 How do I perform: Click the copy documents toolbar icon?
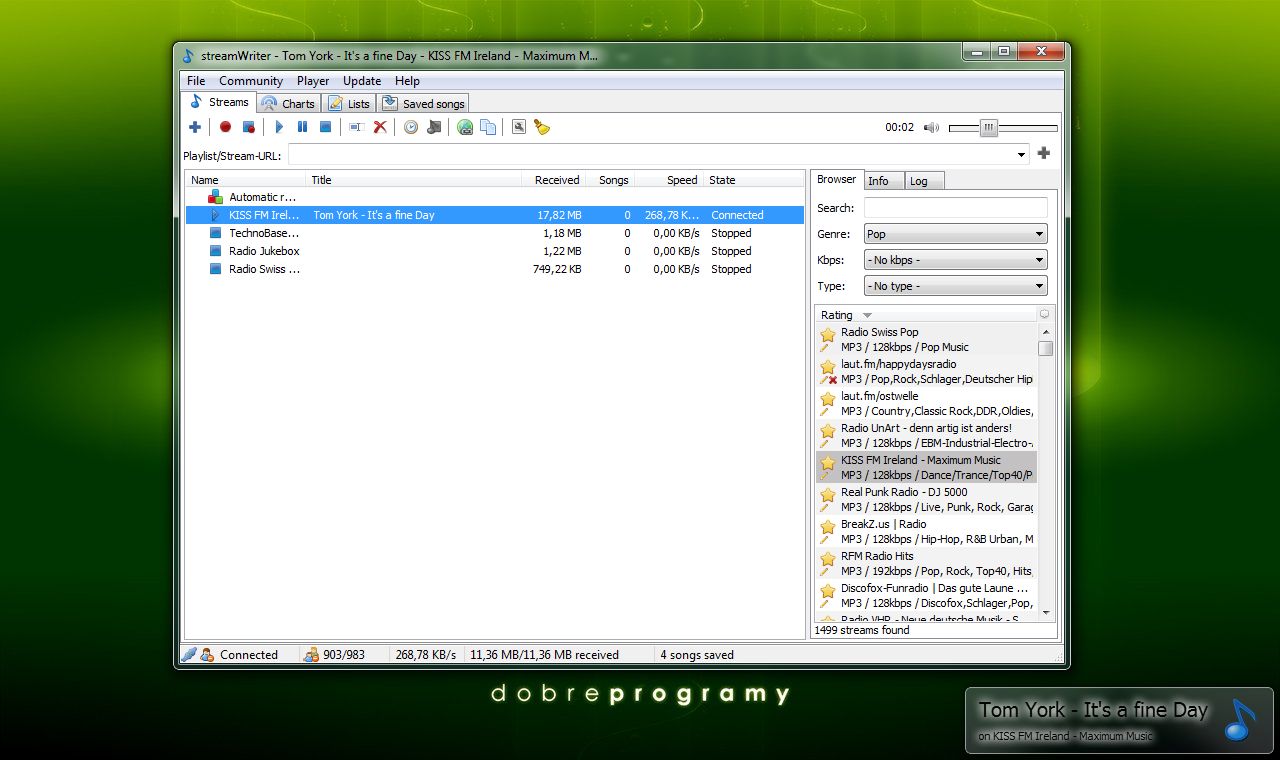pyautogui.click(x=488, y=127)
